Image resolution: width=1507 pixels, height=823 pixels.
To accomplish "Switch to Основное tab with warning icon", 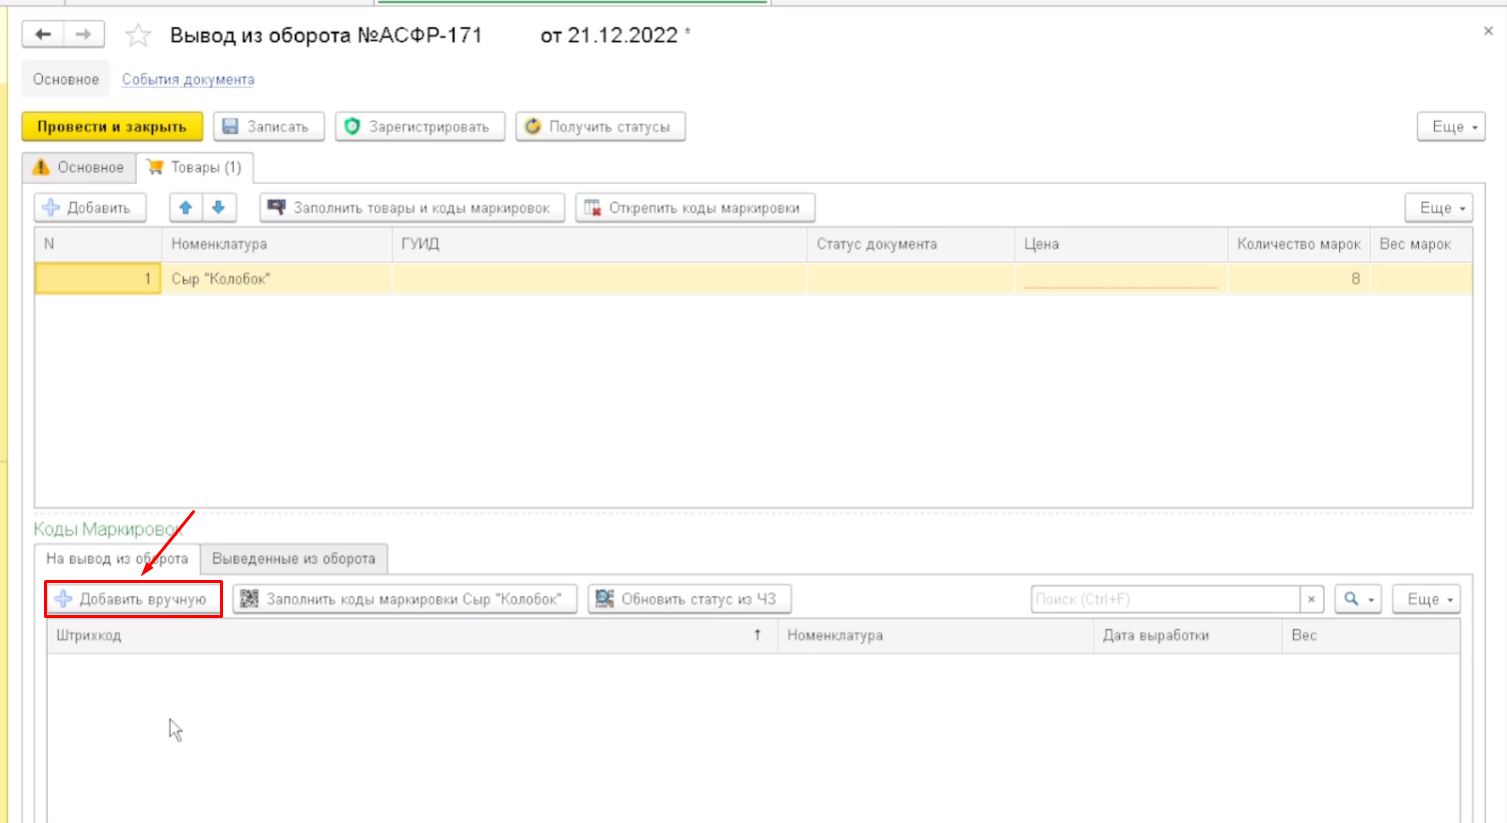I will pos(80,167).
